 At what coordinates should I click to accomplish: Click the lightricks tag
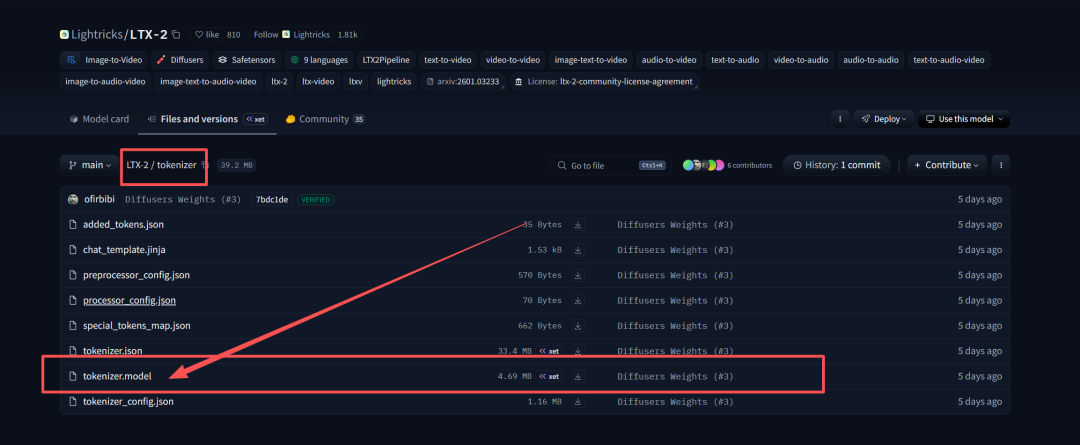pyautogui.click(x=394, y=81)
